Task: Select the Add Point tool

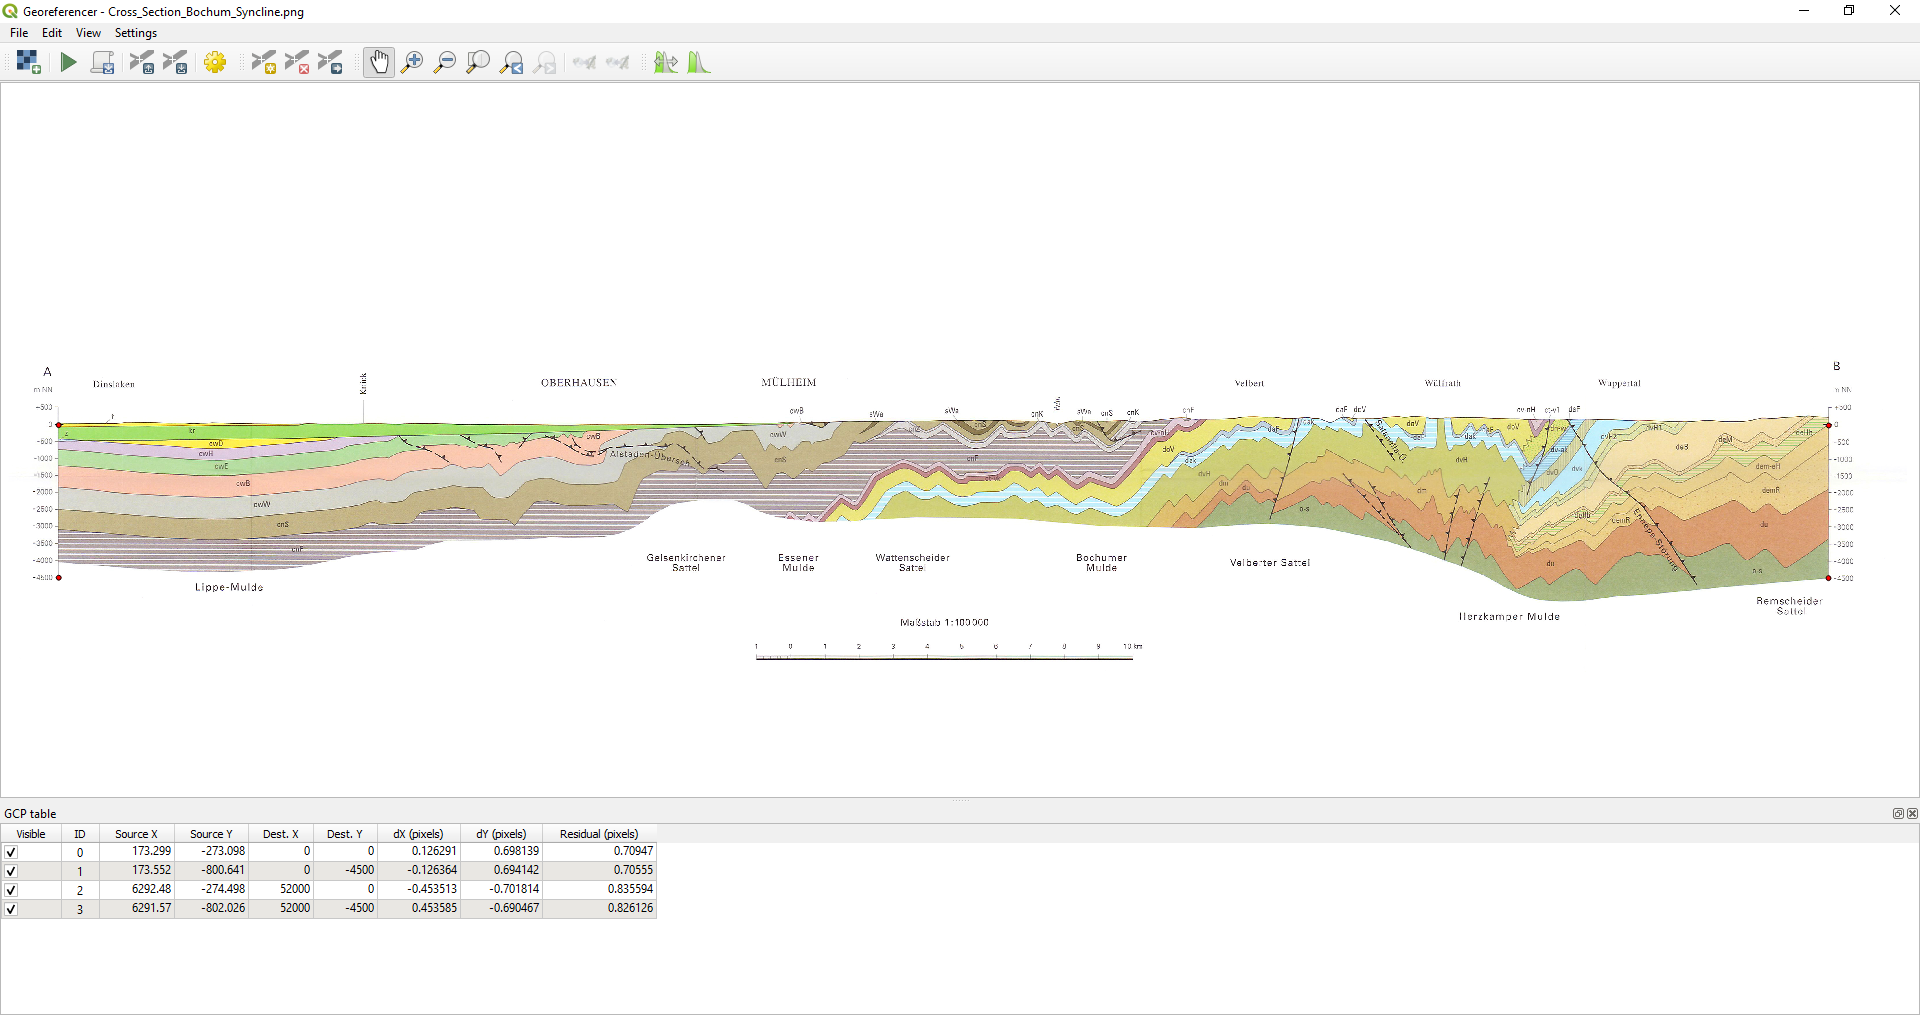Action: click(x=263, y=62)
